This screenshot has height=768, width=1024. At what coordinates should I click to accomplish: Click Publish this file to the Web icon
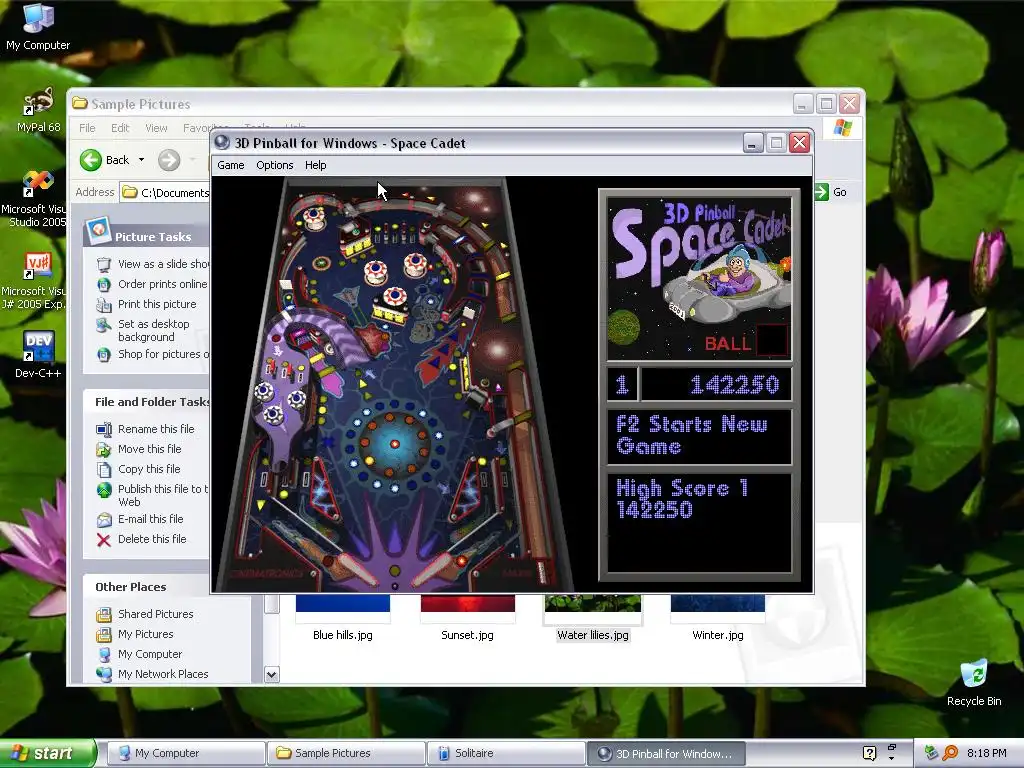[x=104, y=490]
